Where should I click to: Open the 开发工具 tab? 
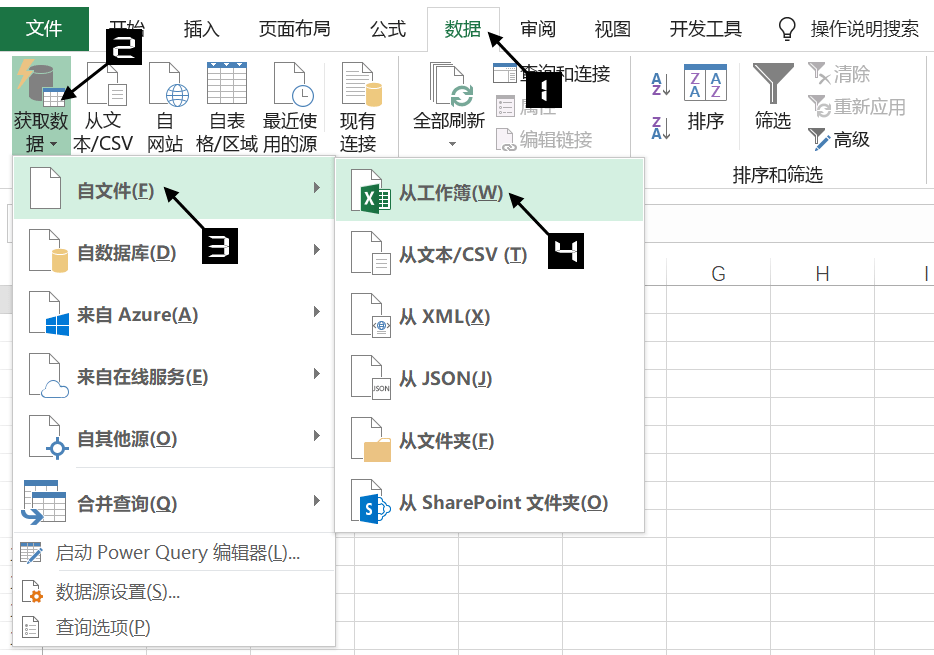pyautogui.click(x=706, y=29)
